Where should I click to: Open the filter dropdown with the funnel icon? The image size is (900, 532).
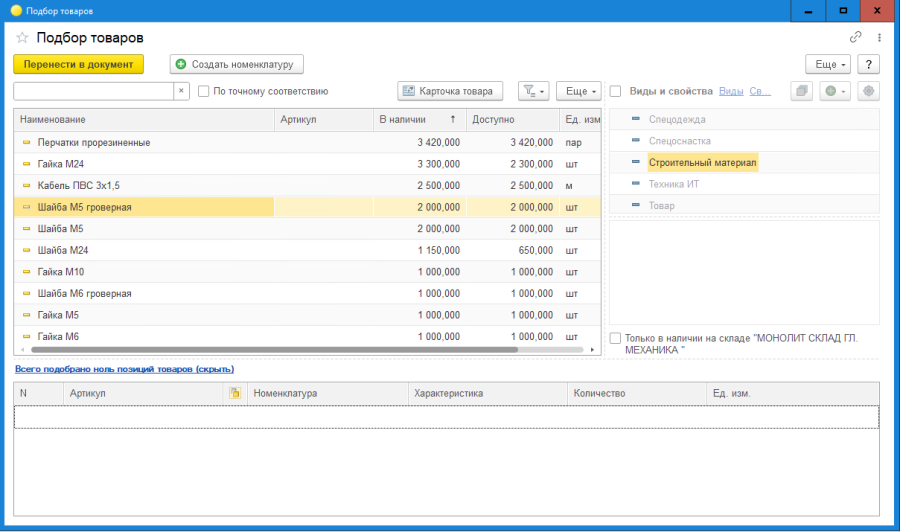(x=534, y=91)
